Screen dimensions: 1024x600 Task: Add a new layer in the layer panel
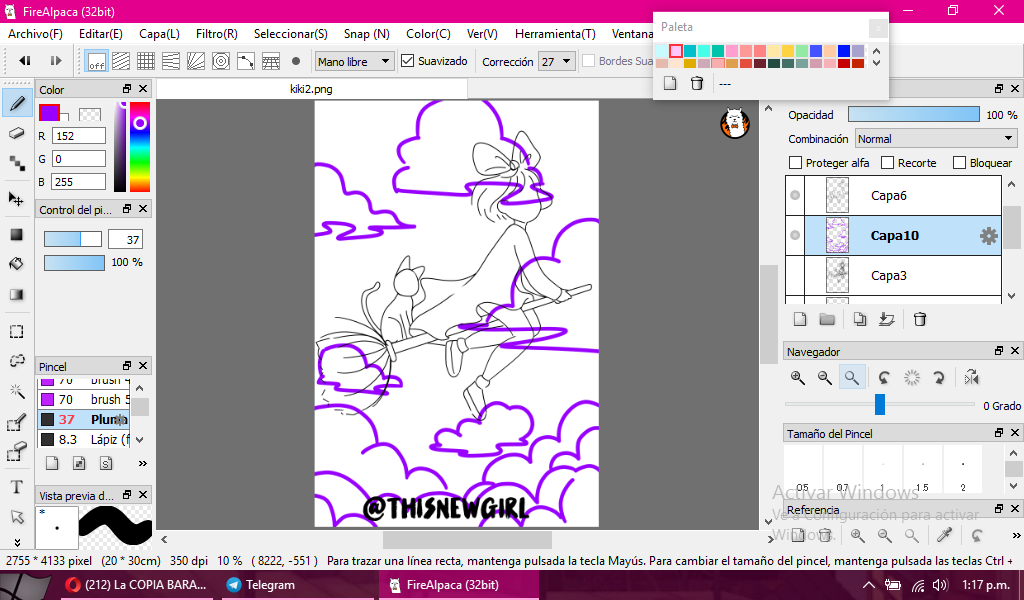tap(799, 319)
